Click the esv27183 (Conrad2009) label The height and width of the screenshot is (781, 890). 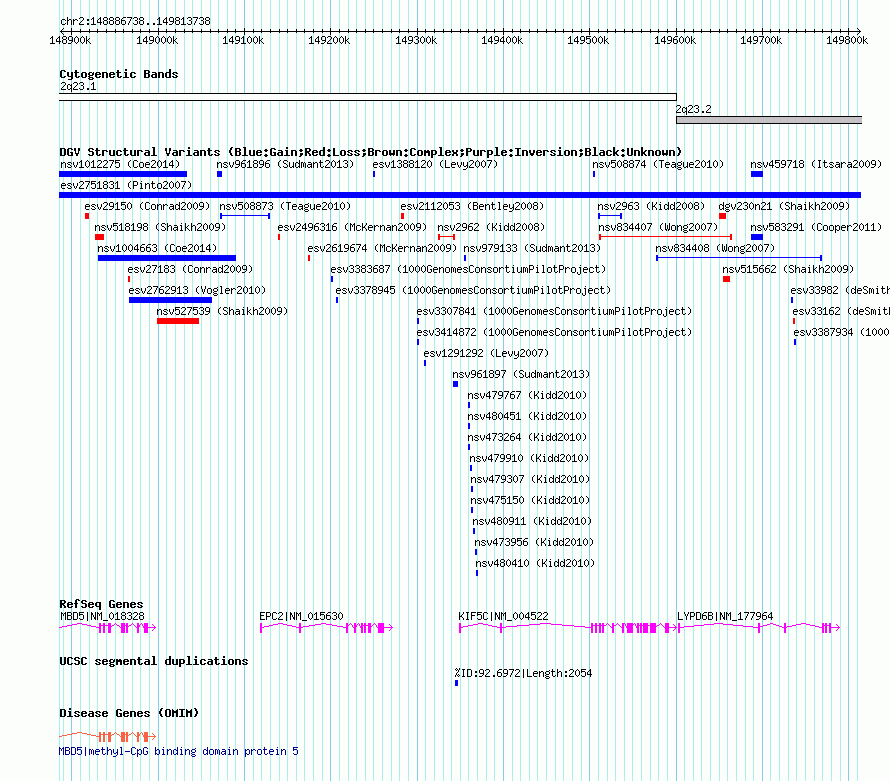click(x=190, y=269)
